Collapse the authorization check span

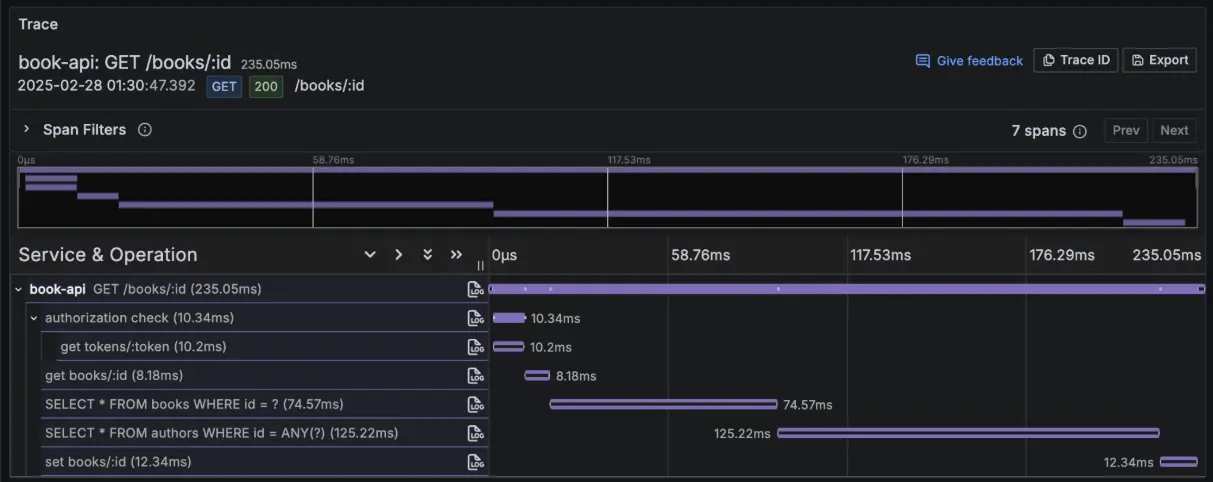(34, 318)
